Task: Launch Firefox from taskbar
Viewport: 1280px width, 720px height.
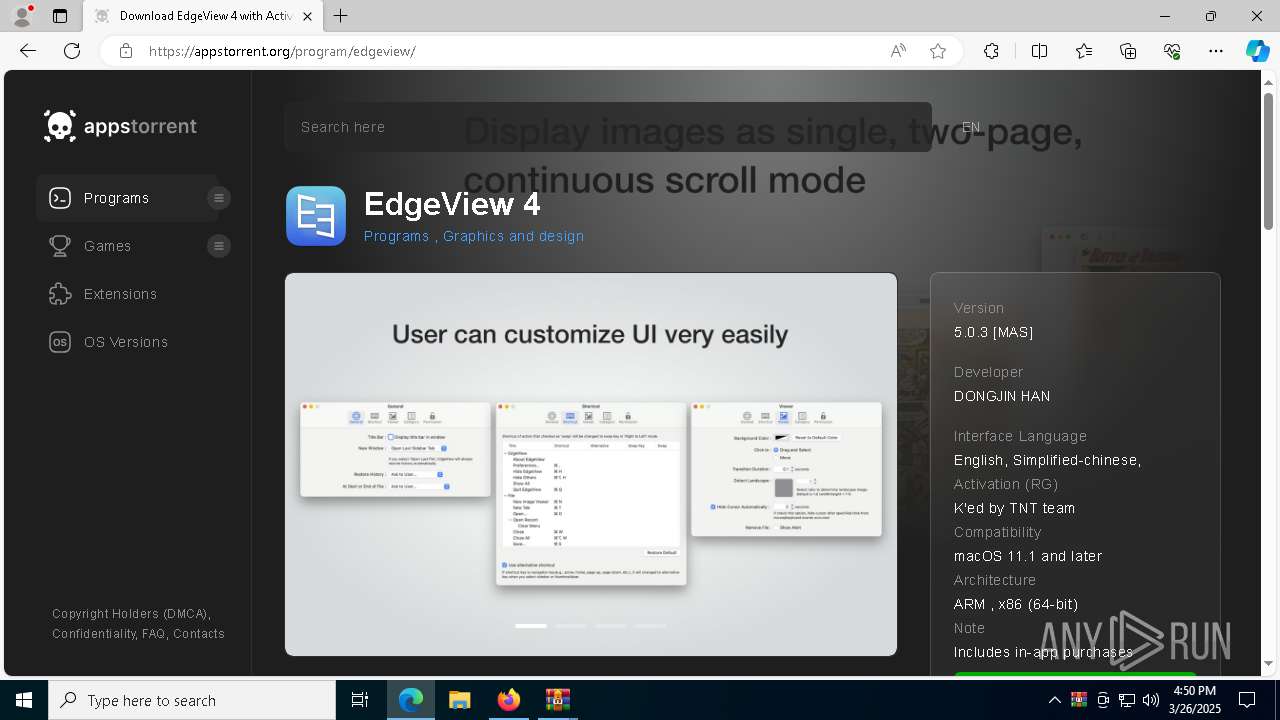Action: (509, 700)
